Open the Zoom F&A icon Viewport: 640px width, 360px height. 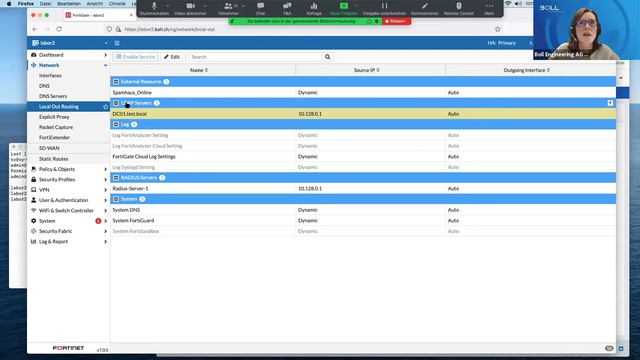[x=287, y=6]
